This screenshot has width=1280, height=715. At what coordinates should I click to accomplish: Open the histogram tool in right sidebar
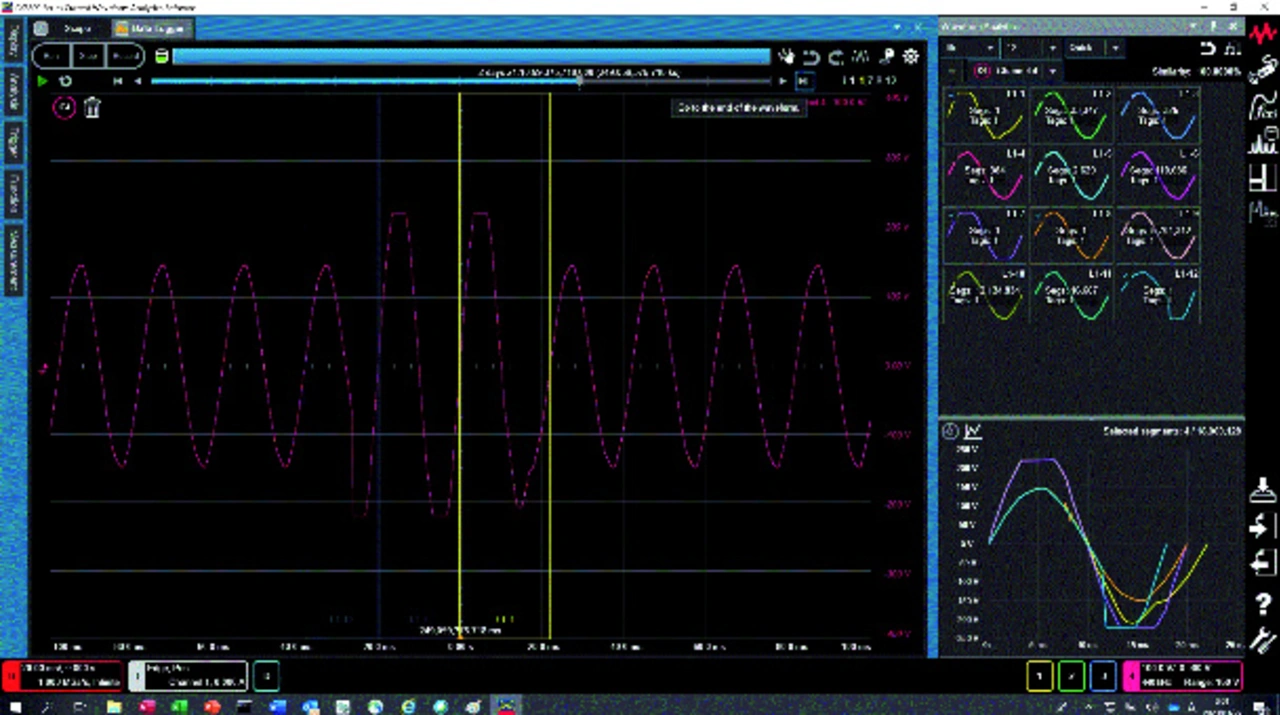[1263, 141]
